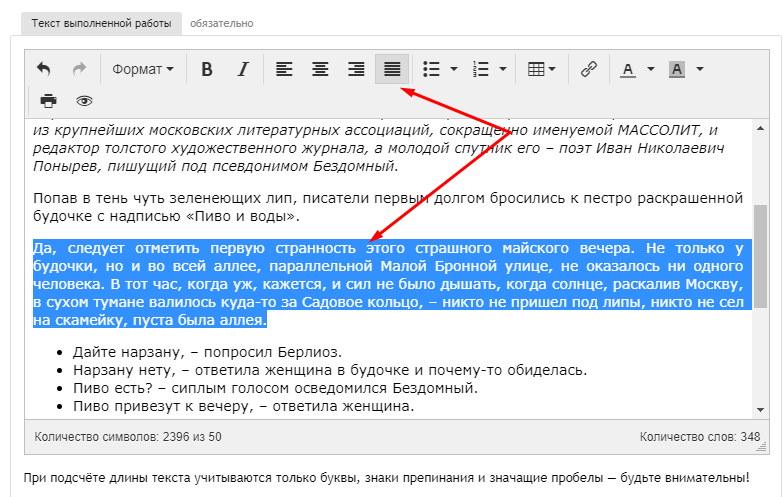Expand numbered list style options
This screenshot has width=784, height=497.
pyautogui.click(x=503, y=69)
